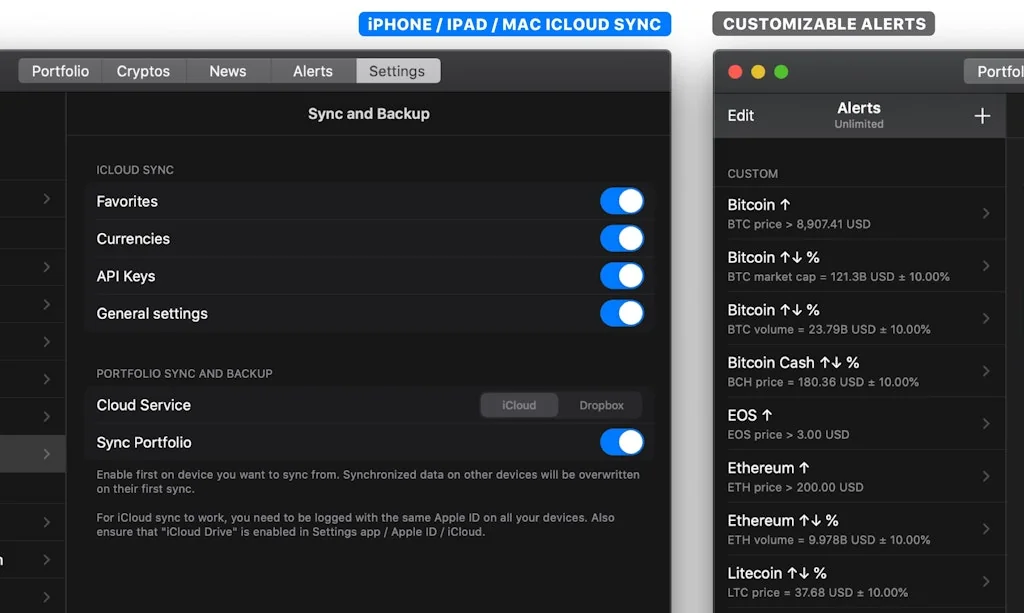The image size is (1024, 613).
Task: Switch to the Portfolio tab
Action: click(x=58, y=70)
